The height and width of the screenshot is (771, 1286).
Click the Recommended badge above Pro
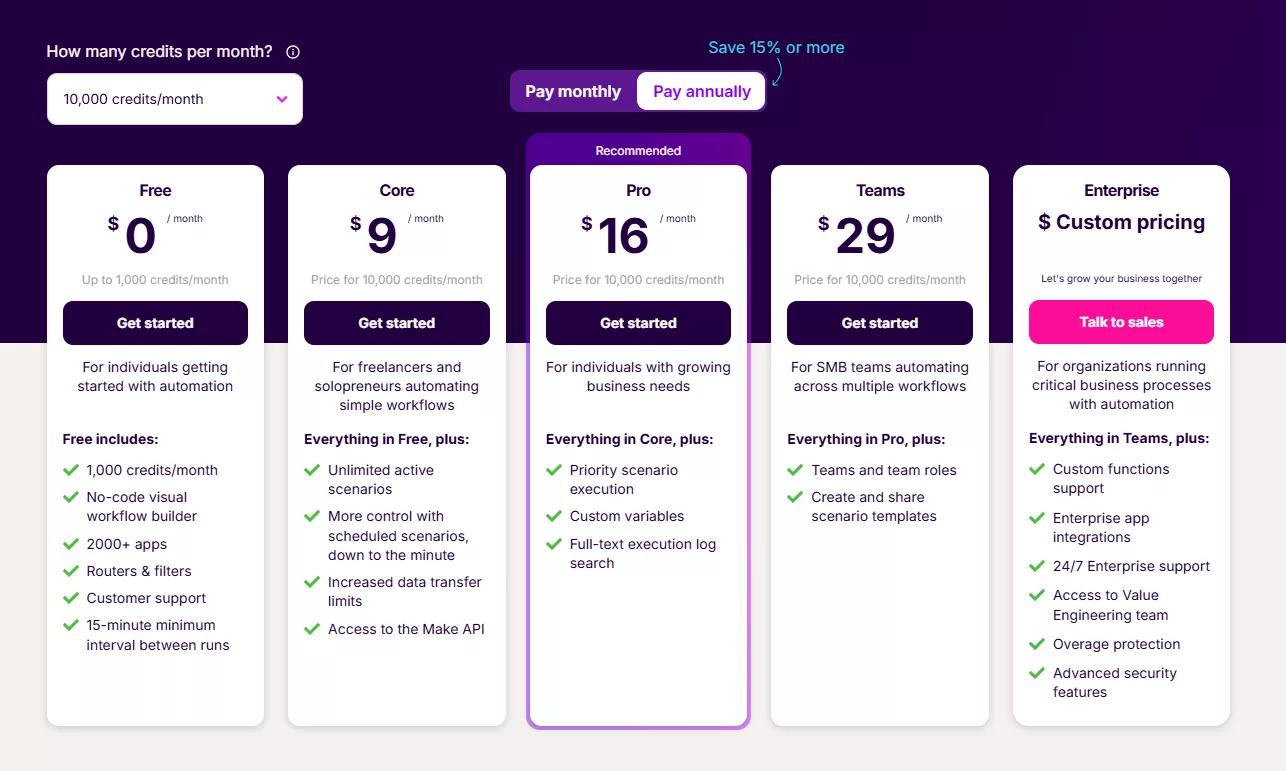pyautogui.click(x=638, y=151)
